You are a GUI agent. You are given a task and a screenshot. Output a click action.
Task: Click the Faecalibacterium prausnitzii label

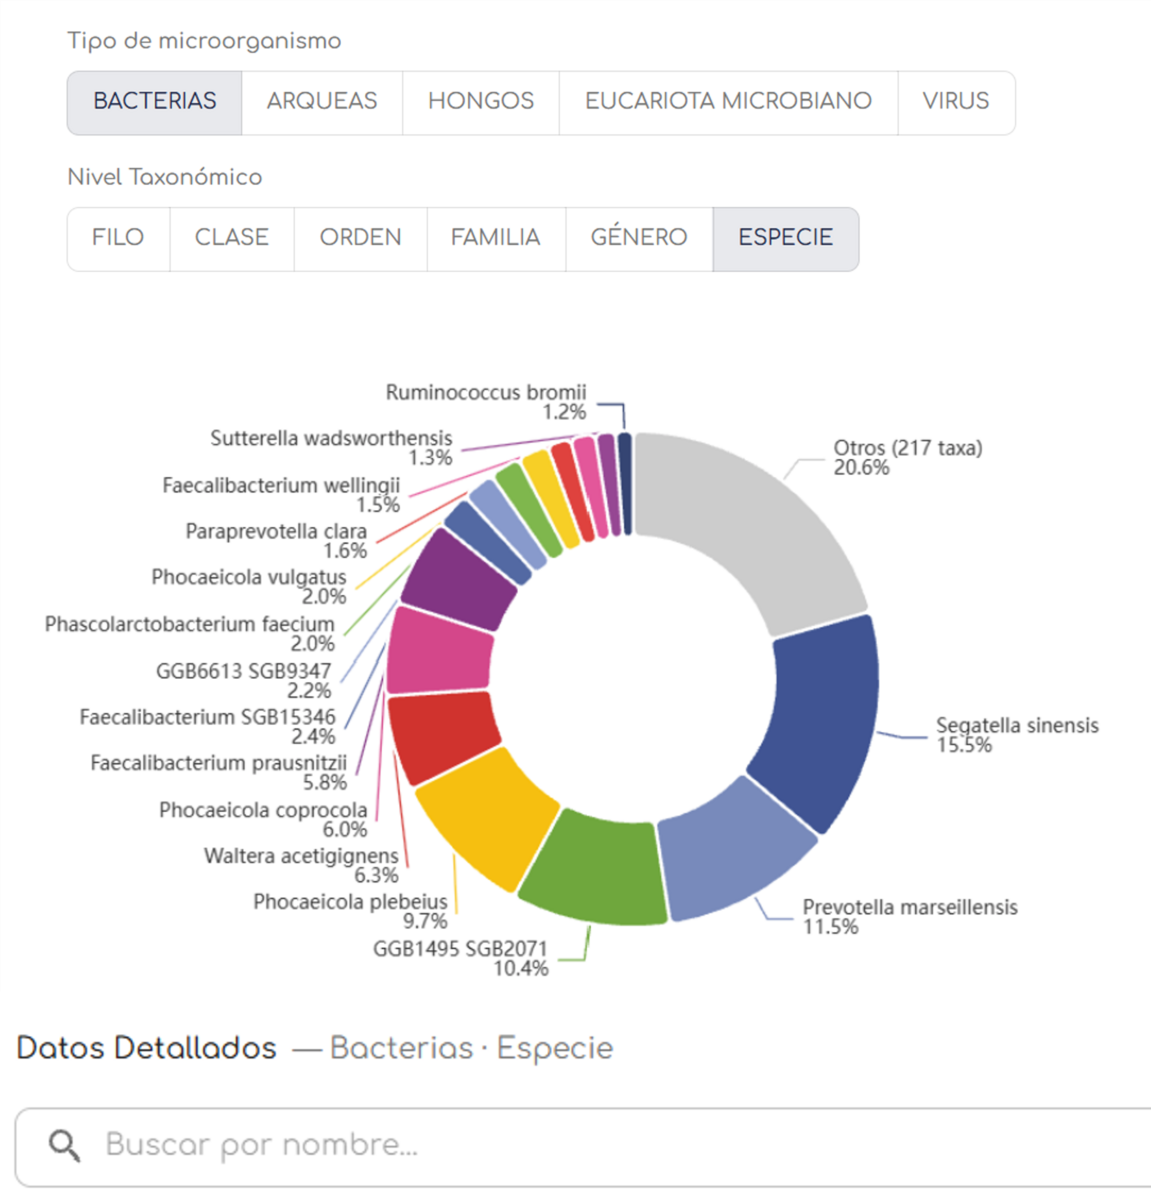219,772
